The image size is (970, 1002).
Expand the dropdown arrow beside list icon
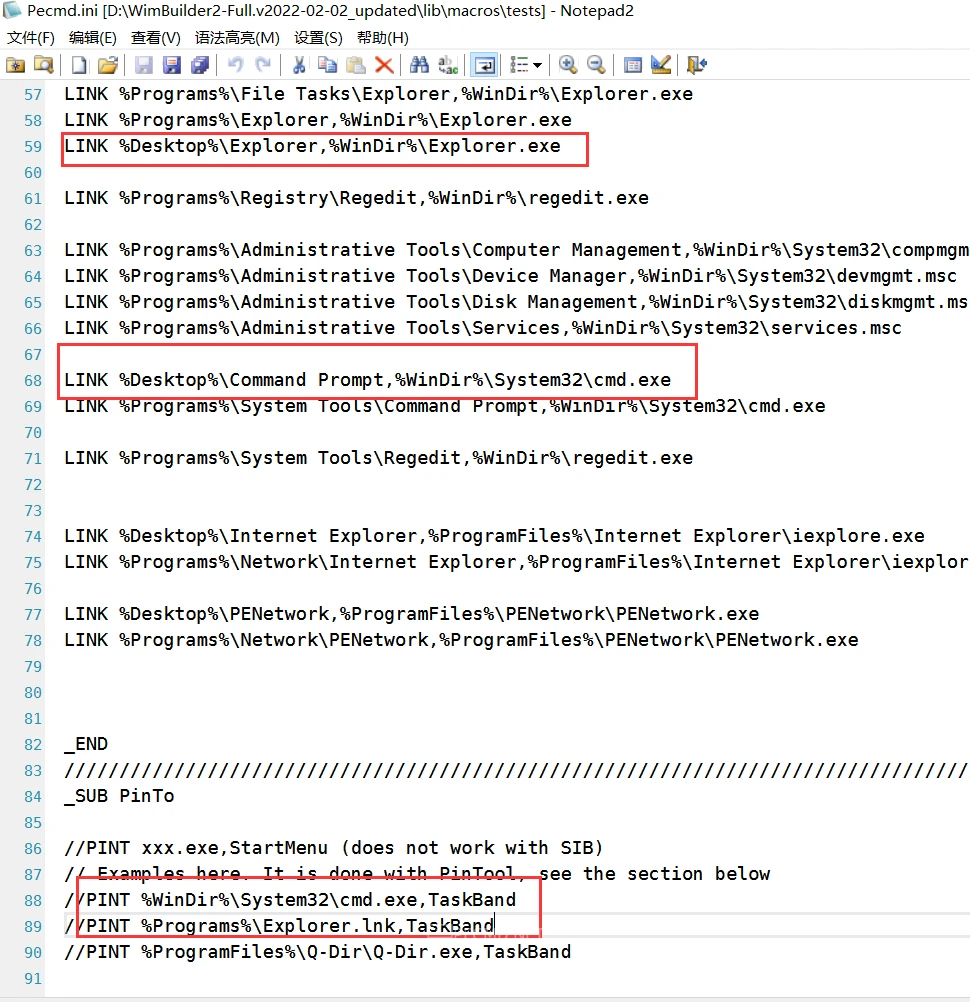pos(537,65)
